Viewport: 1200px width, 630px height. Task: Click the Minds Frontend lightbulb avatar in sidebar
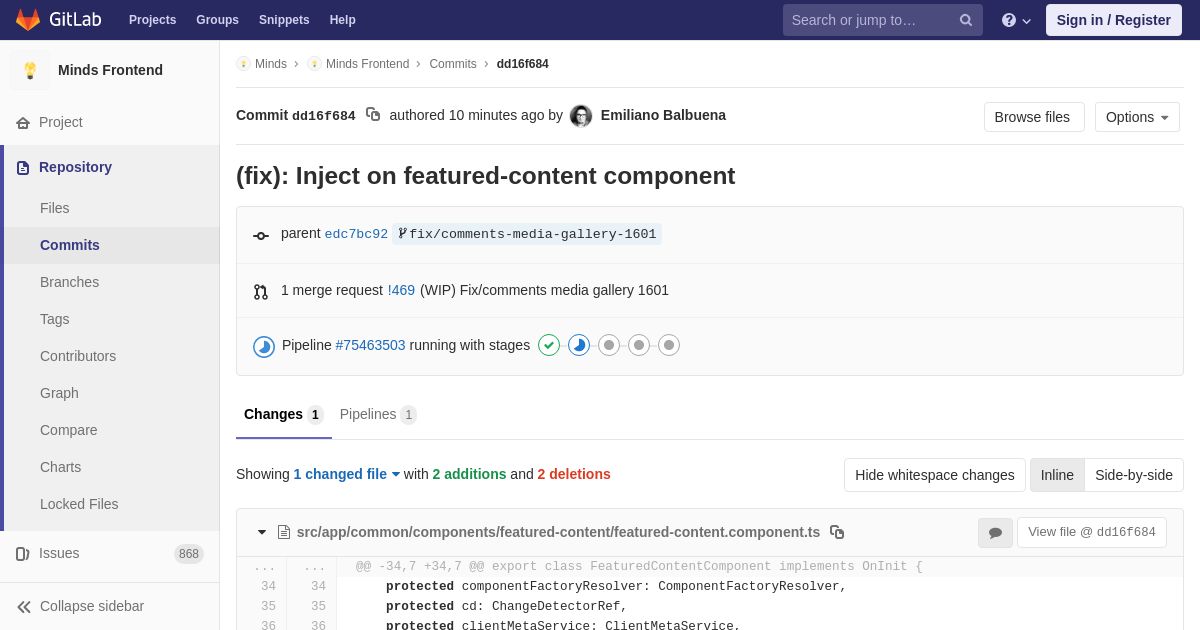coord(30,70)
